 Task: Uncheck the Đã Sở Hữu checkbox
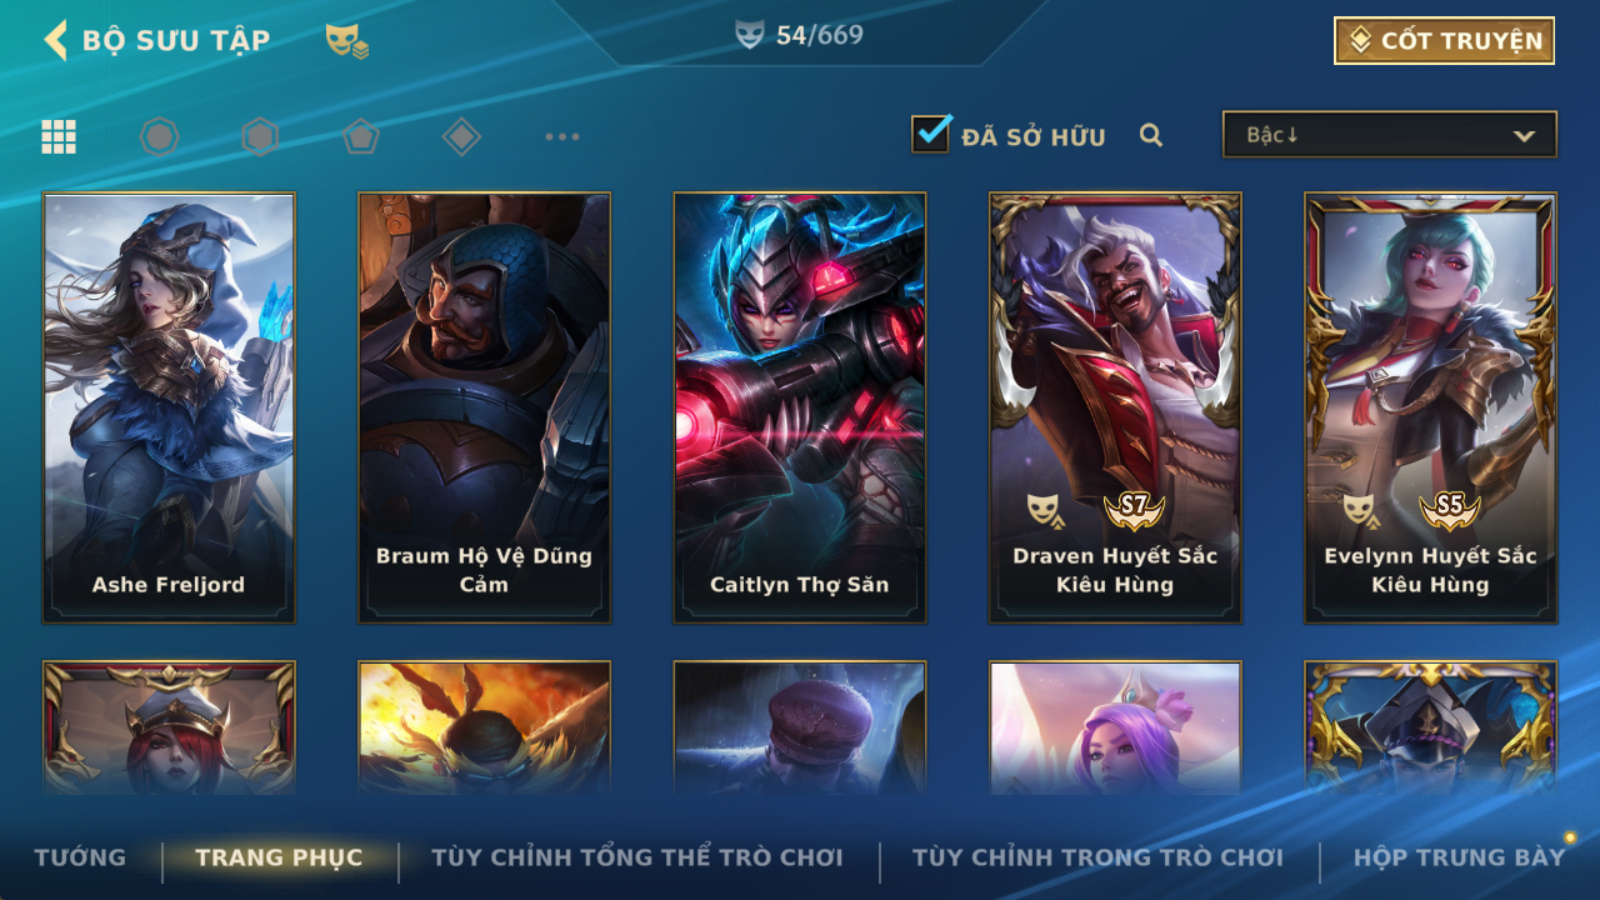(x=930, y=134)
